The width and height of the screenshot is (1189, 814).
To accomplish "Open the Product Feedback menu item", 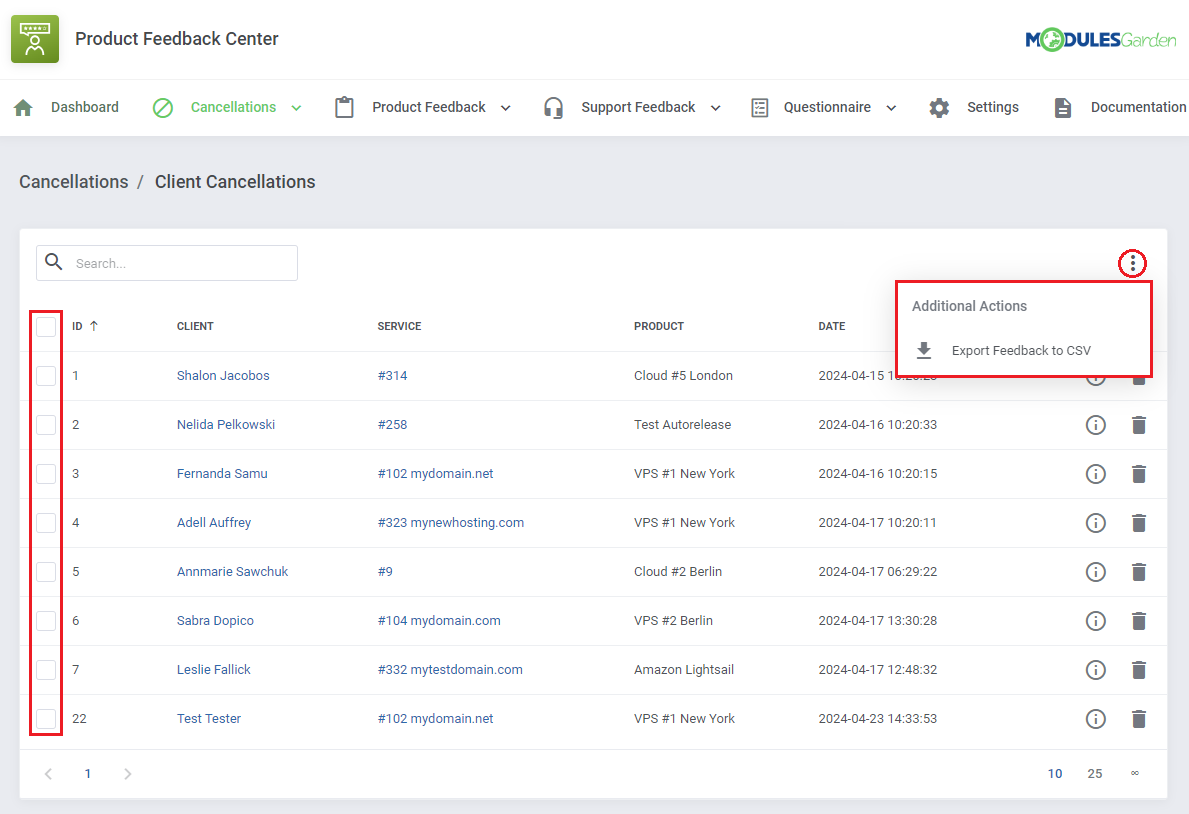I will click(x=428, y=107).
